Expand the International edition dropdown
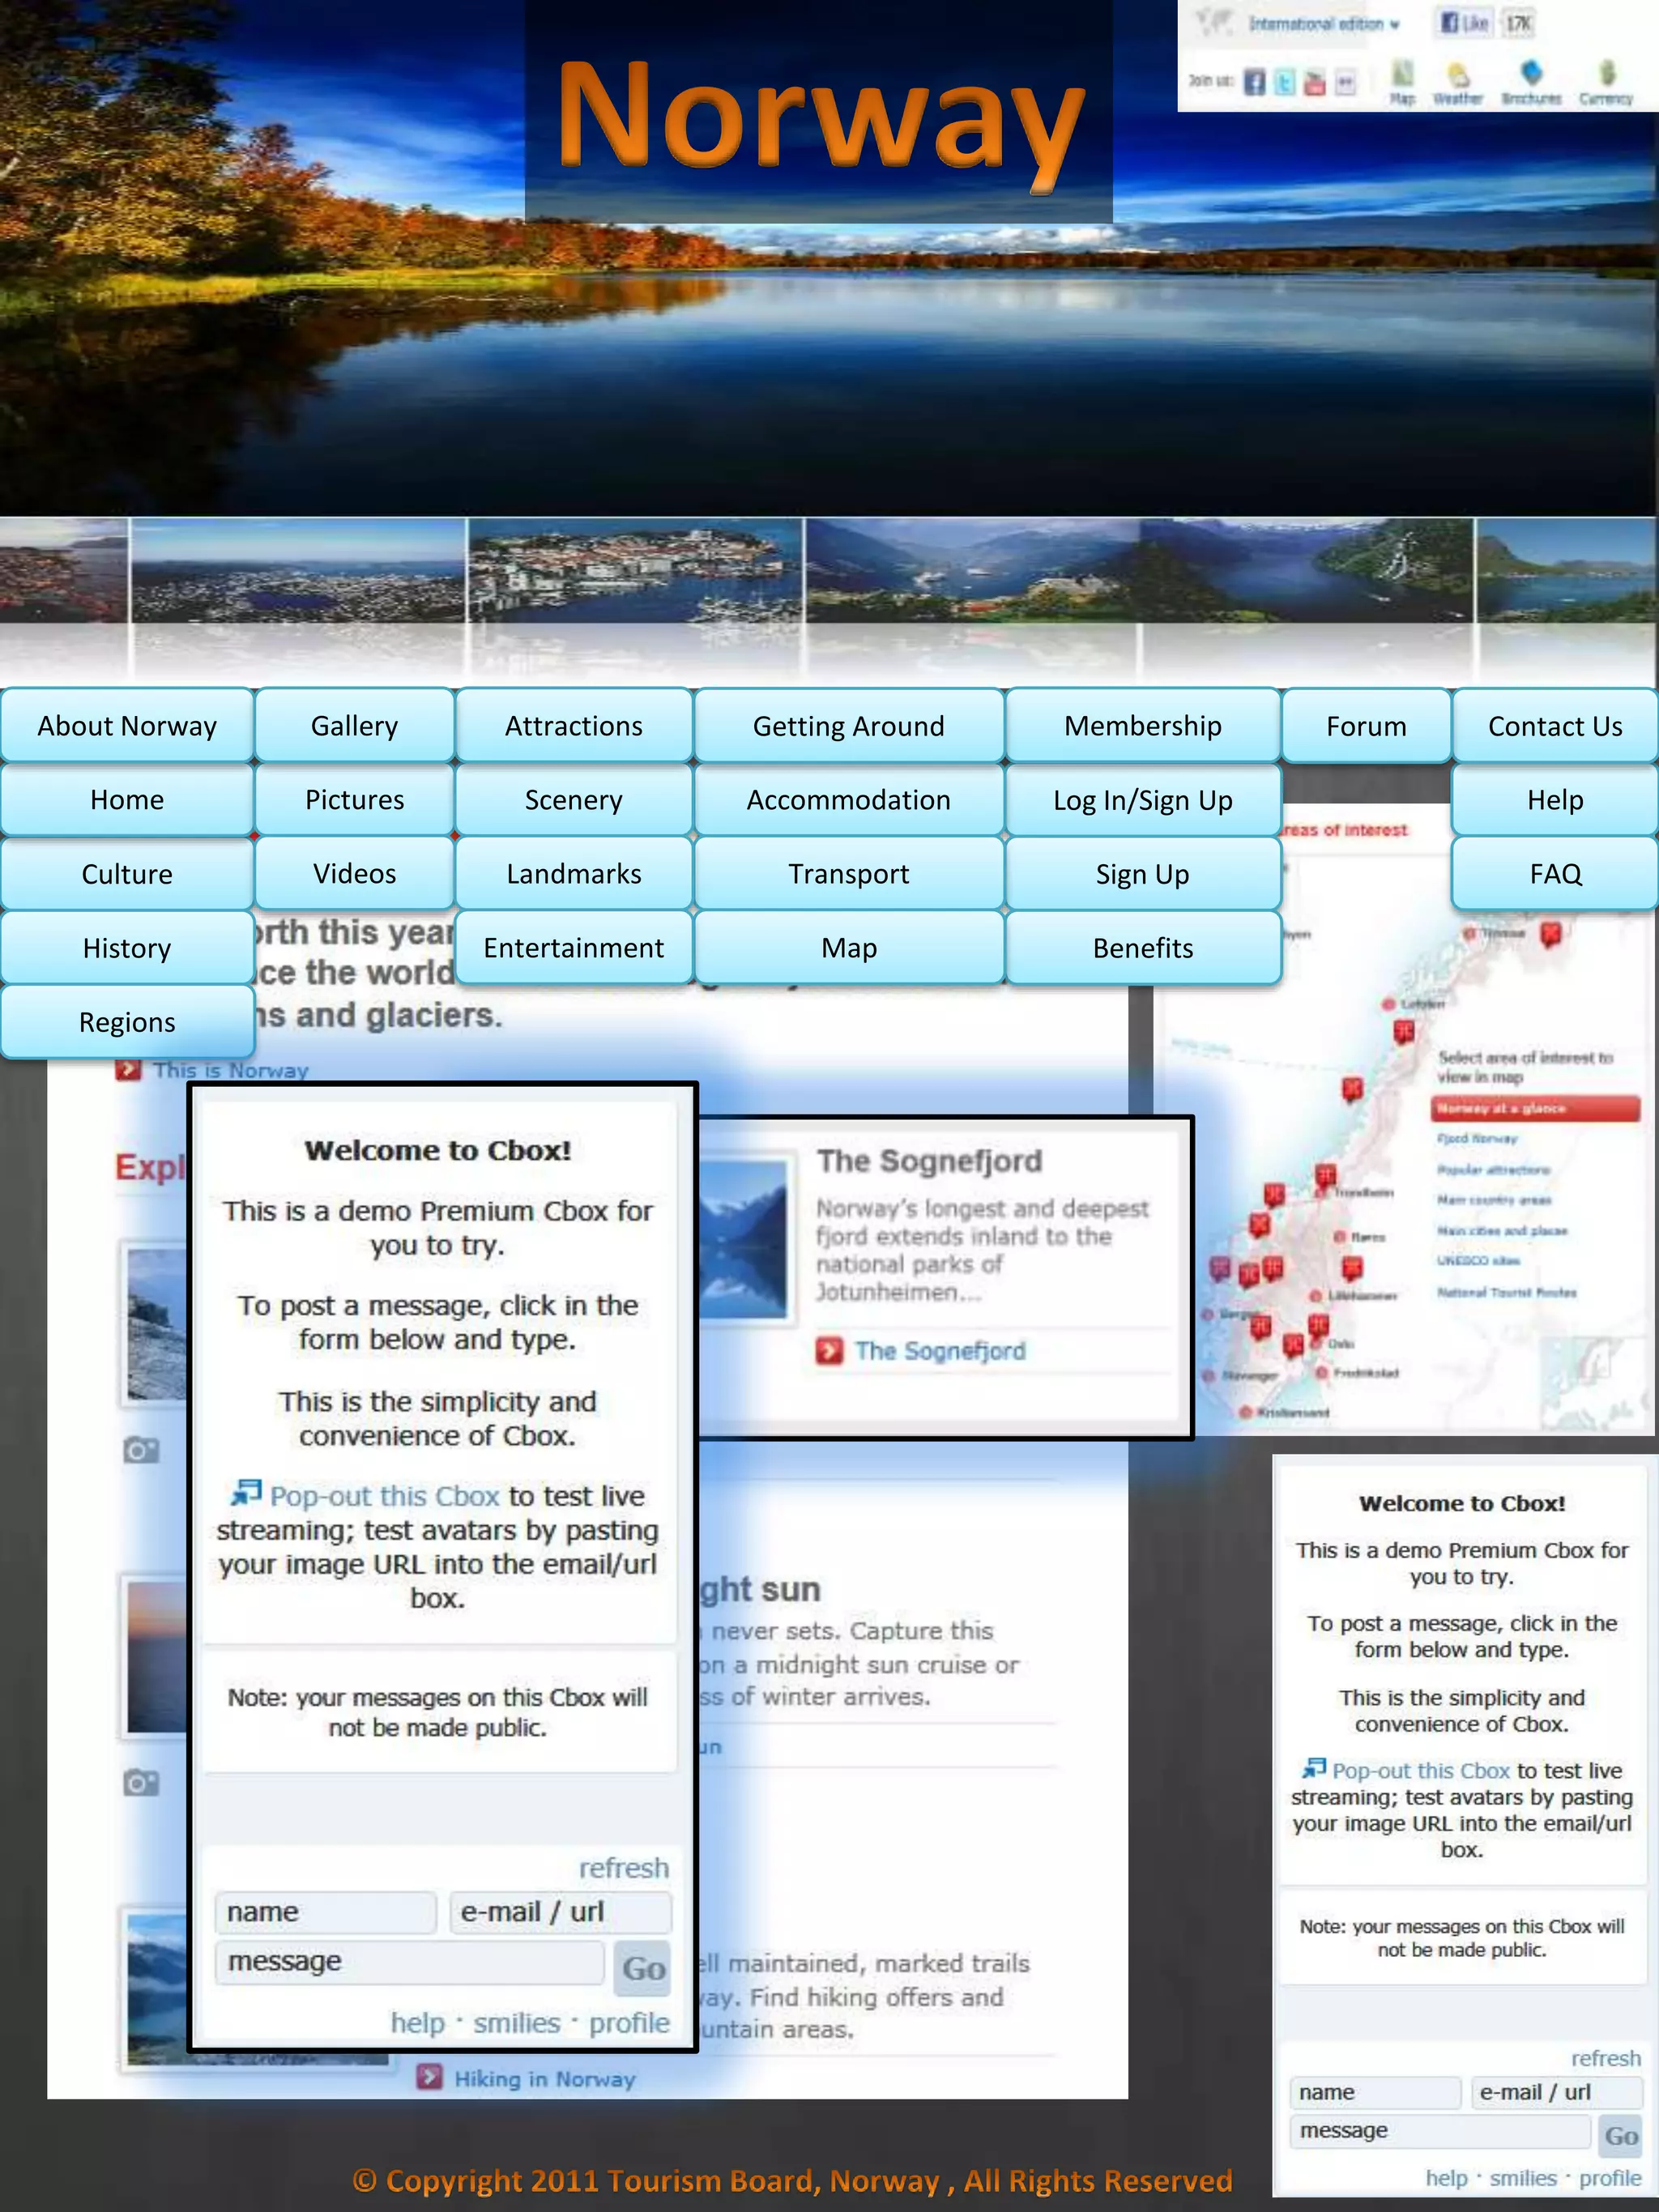The height and width of the screenshot is (2212, 1659). pyautogui.click(x=1323, y=24)
